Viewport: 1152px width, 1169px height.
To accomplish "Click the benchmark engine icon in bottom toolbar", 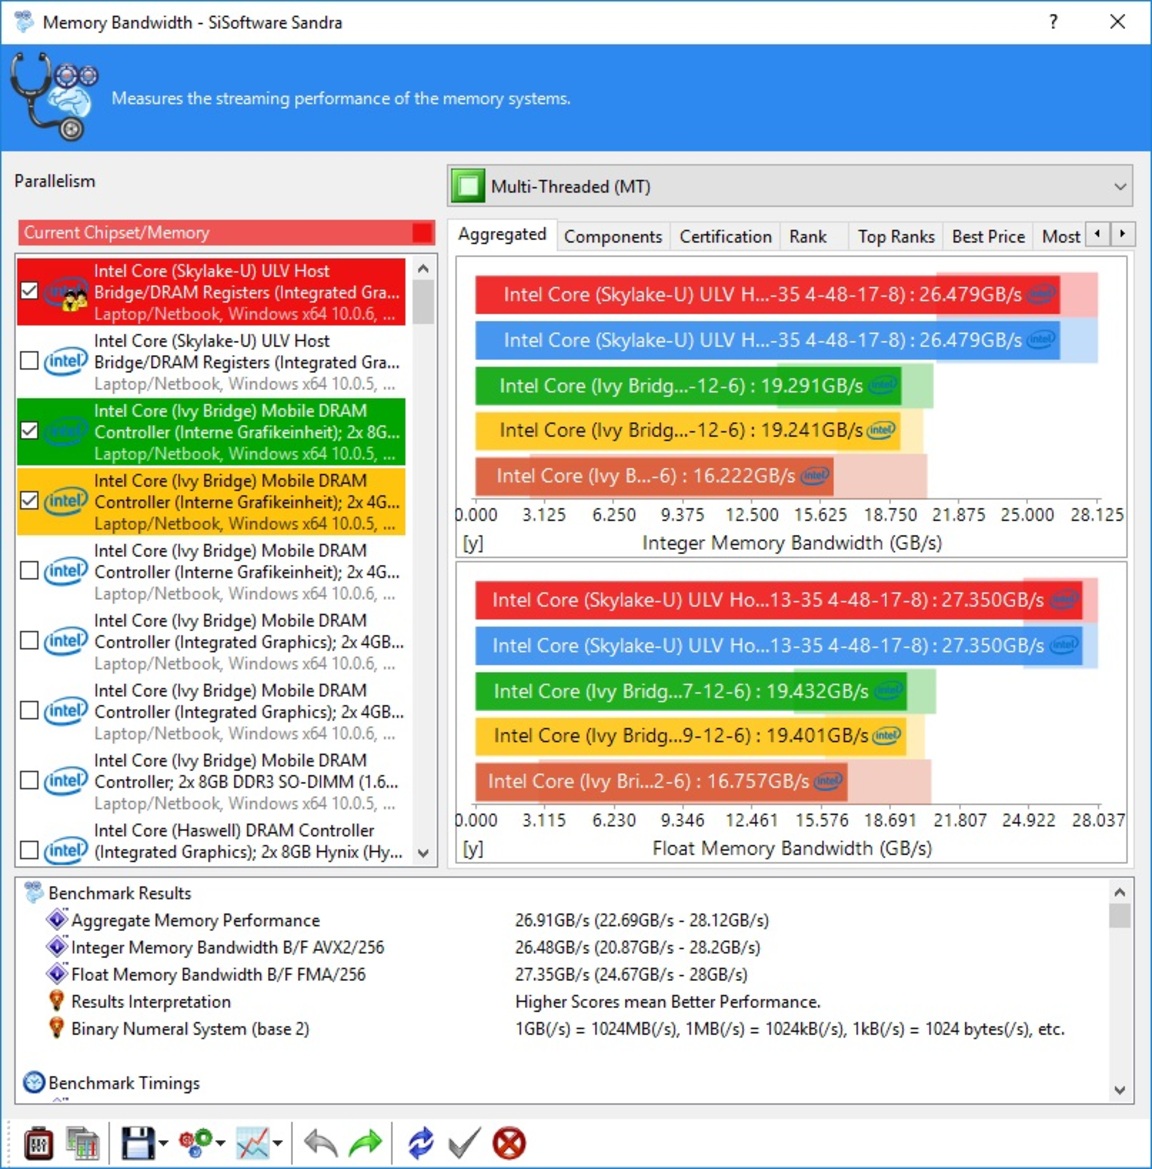I will tap(38, 1143).
